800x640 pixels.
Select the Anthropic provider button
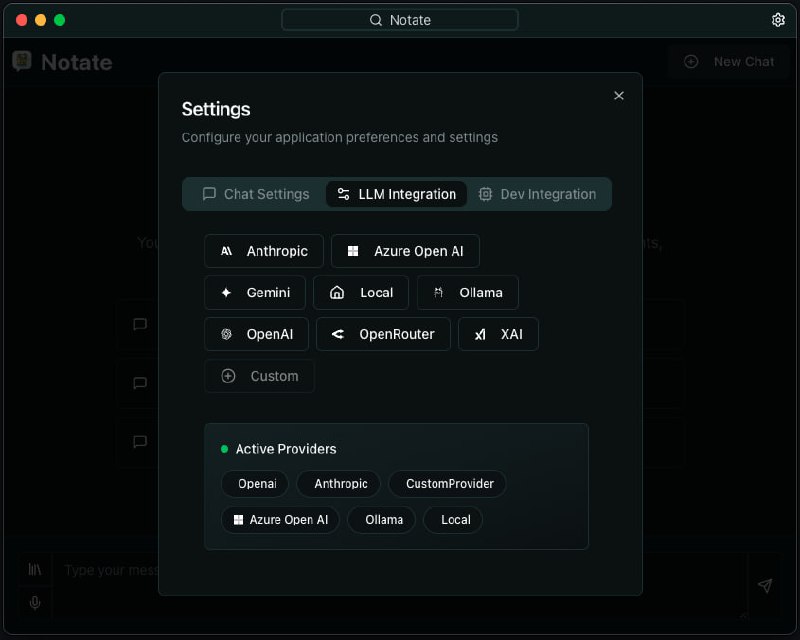264,251
